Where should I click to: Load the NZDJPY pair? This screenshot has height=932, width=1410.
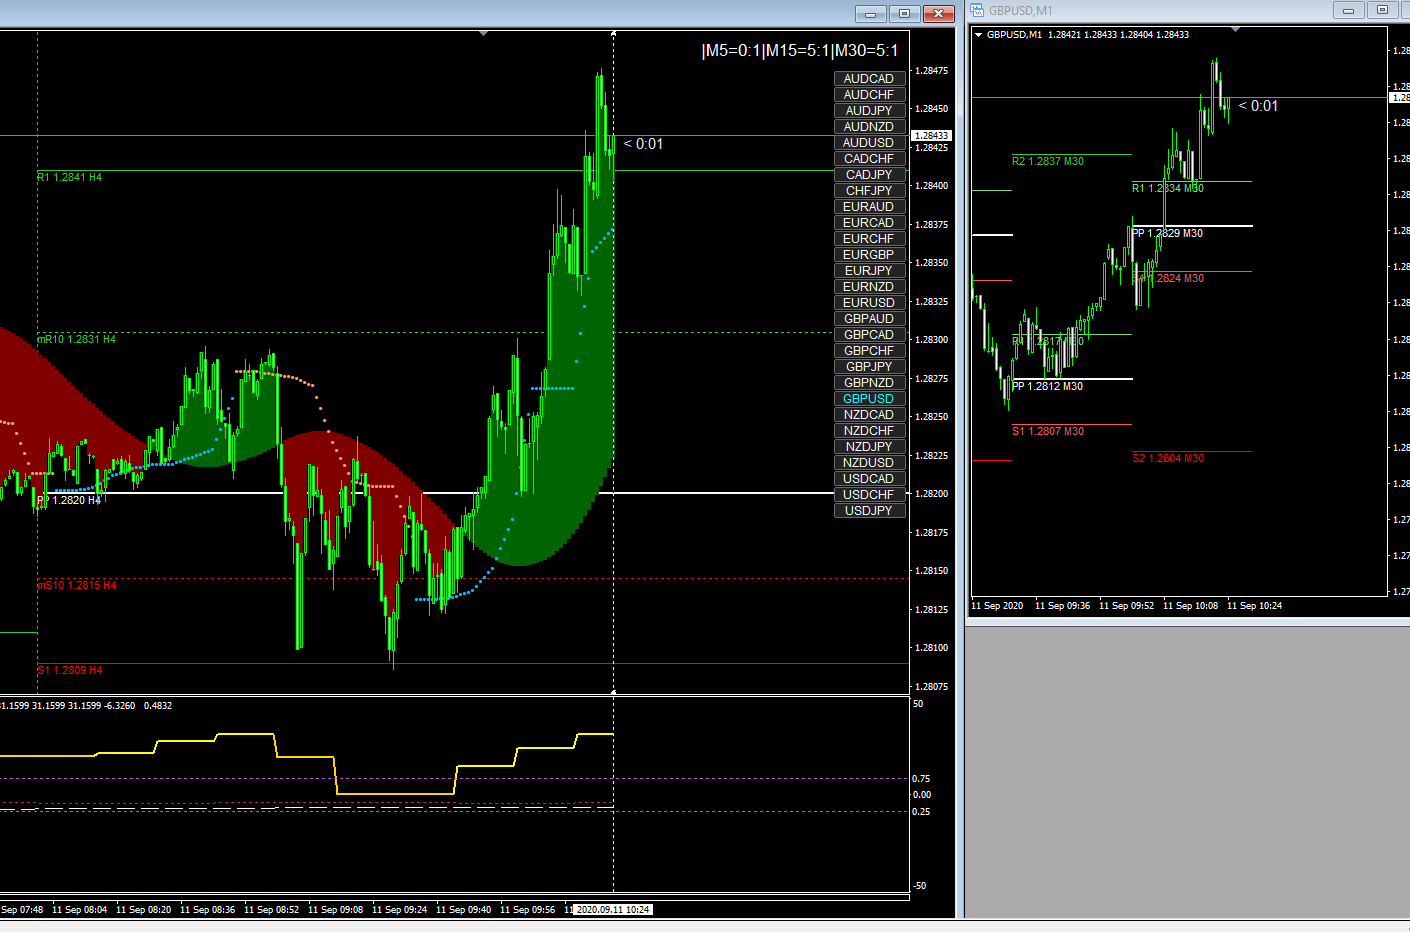click(x=869, y=447)
